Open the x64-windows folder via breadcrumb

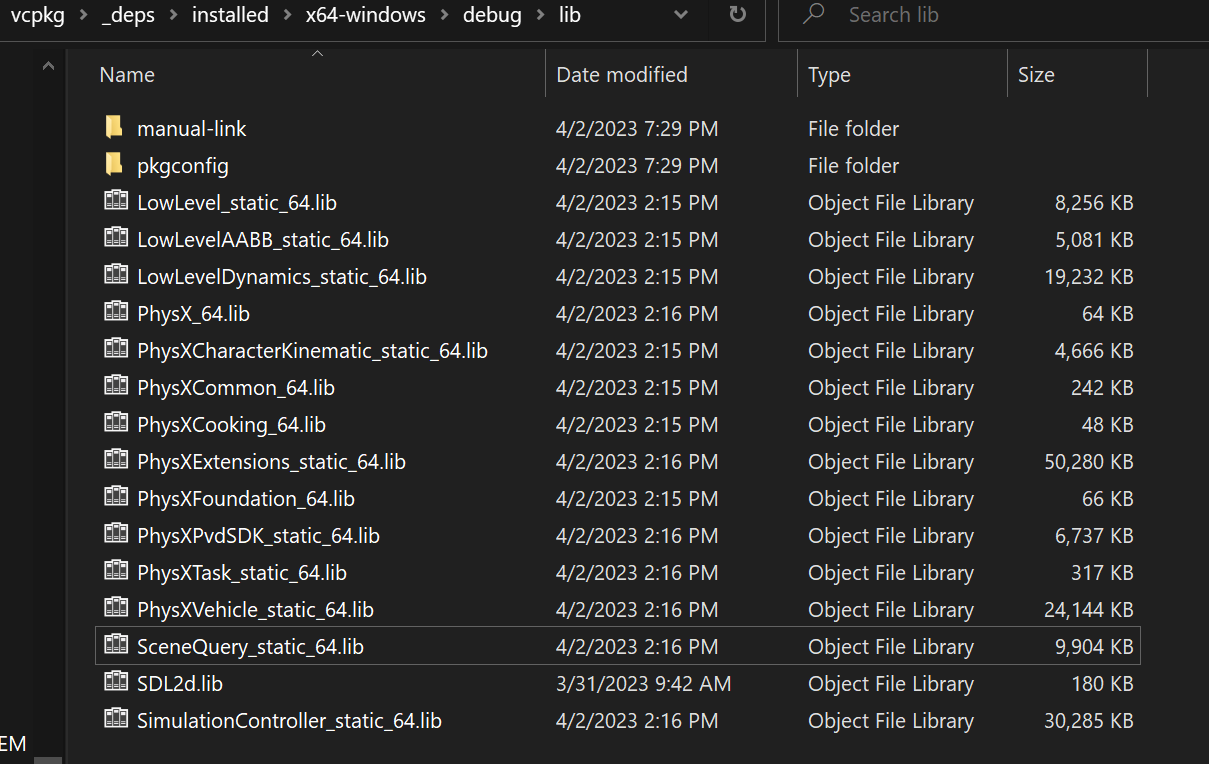pyautogui.click(x=365, y=14)
